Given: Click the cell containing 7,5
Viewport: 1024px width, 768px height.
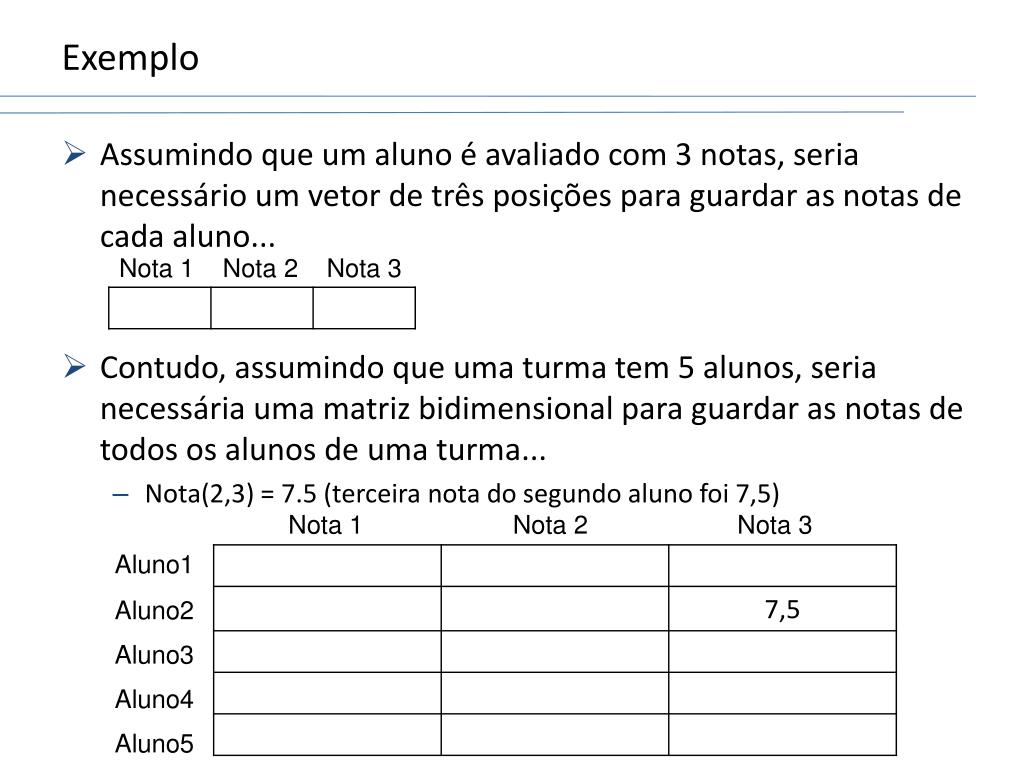Looking at the screenshot, I should (782, 609).
